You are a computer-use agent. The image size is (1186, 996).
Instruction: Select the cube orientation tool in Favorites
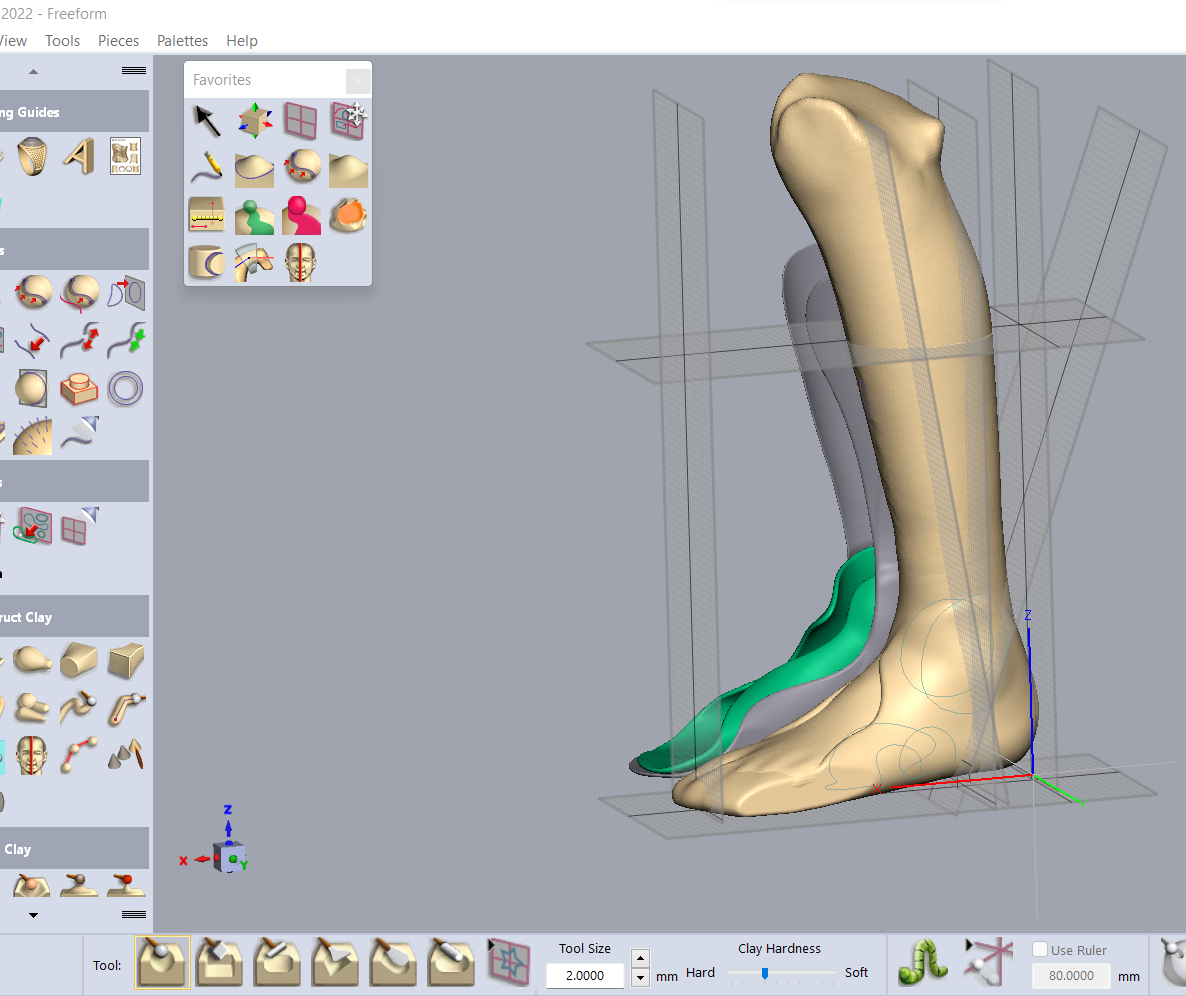[253, 119]
